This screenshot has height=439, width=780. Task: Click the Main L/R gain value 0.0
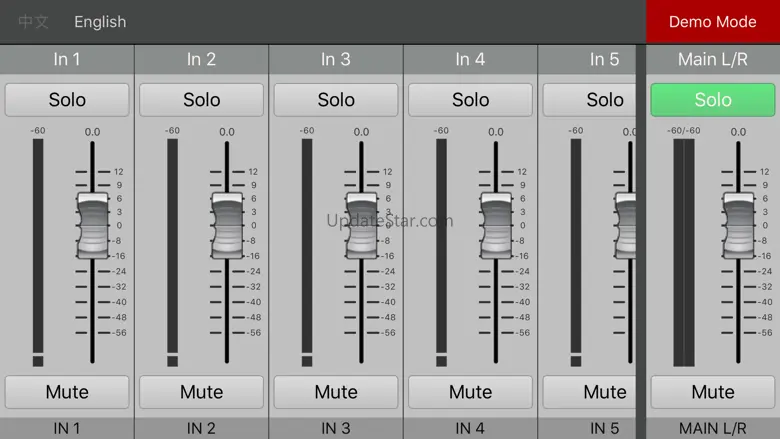738,132
